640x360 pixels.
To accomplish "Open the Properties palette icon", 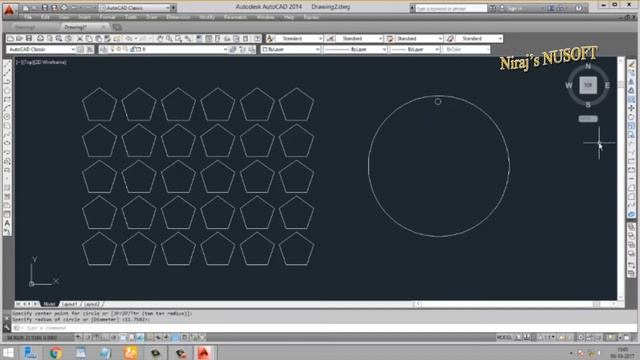I will point(199,38).
